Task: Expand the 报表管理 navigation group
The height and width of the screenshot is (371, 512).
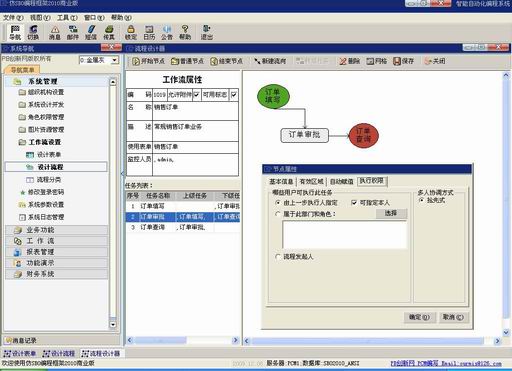Action: (57, 252)
